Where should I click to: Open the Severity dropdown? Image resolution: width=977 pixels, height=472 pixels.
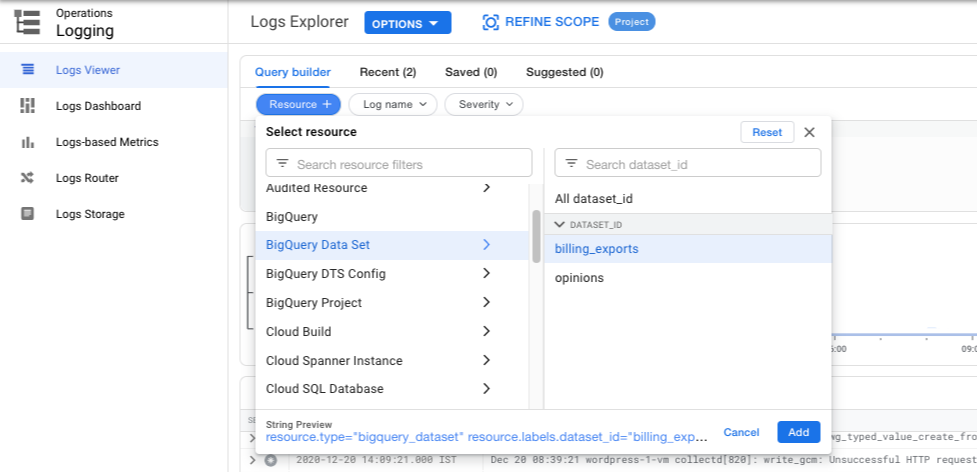[484, 105]
